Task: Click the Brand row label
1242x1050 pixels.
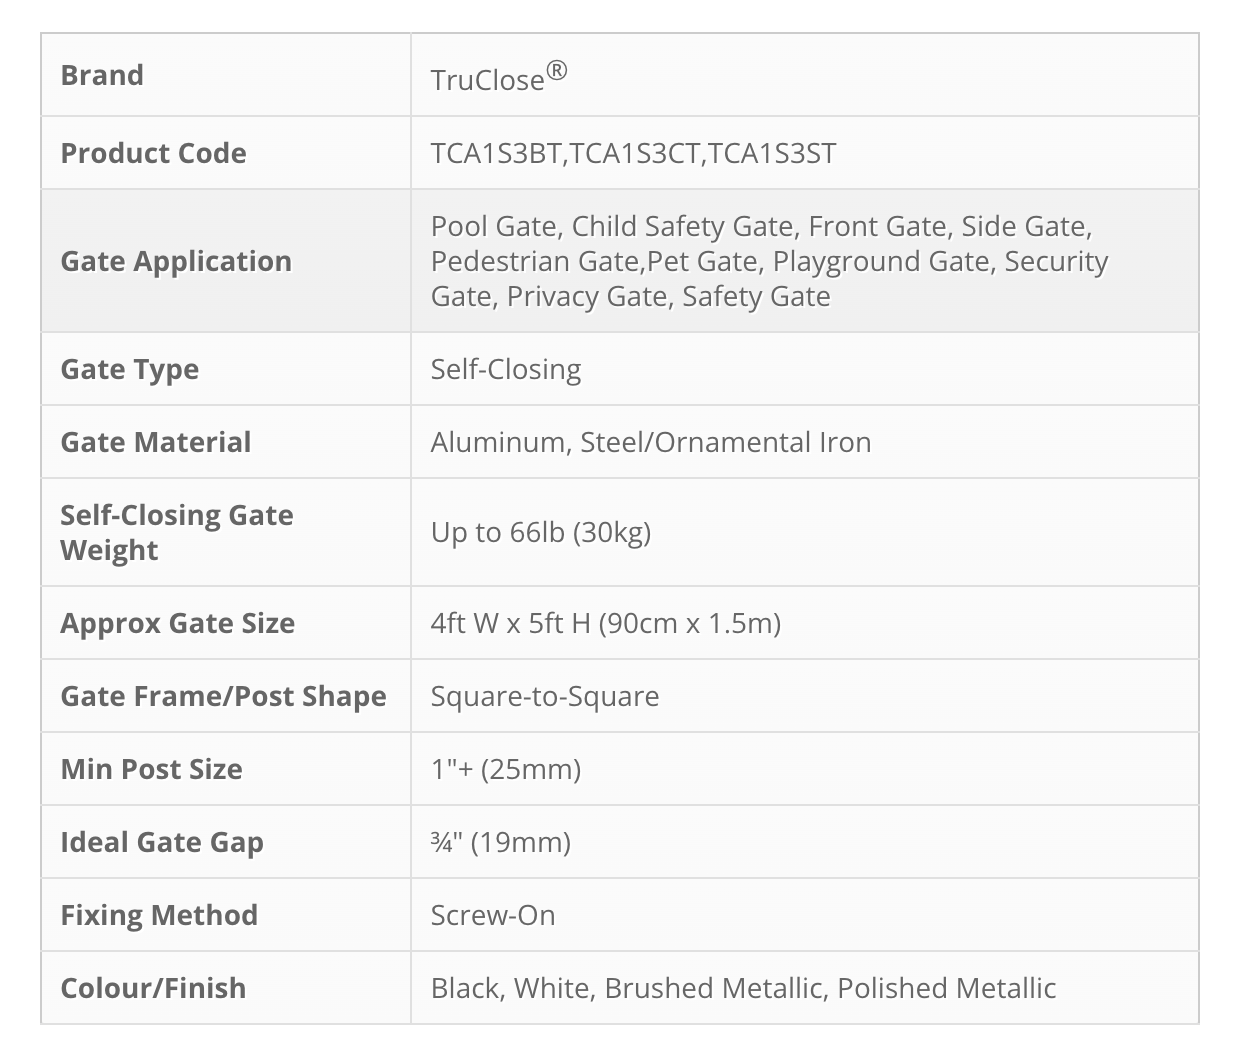Action: [x=102, y=75]
